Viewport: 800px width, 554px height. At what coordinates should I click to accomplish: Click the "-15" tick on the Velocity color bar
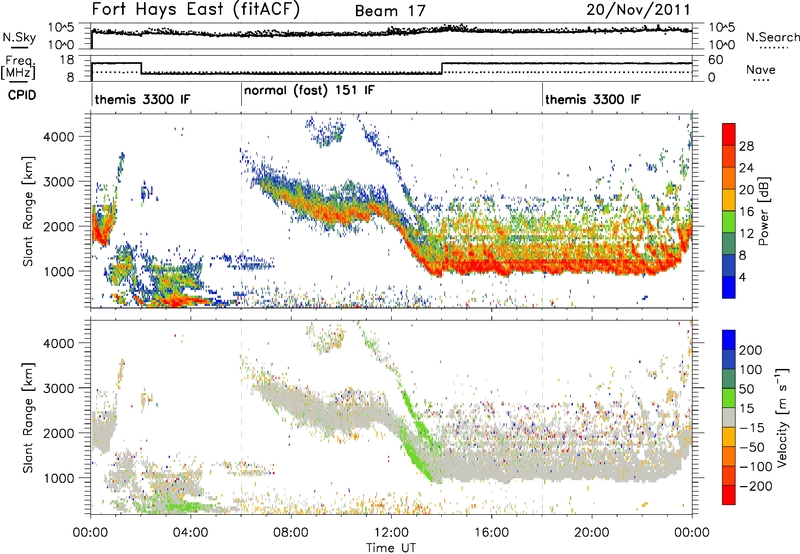752,429
